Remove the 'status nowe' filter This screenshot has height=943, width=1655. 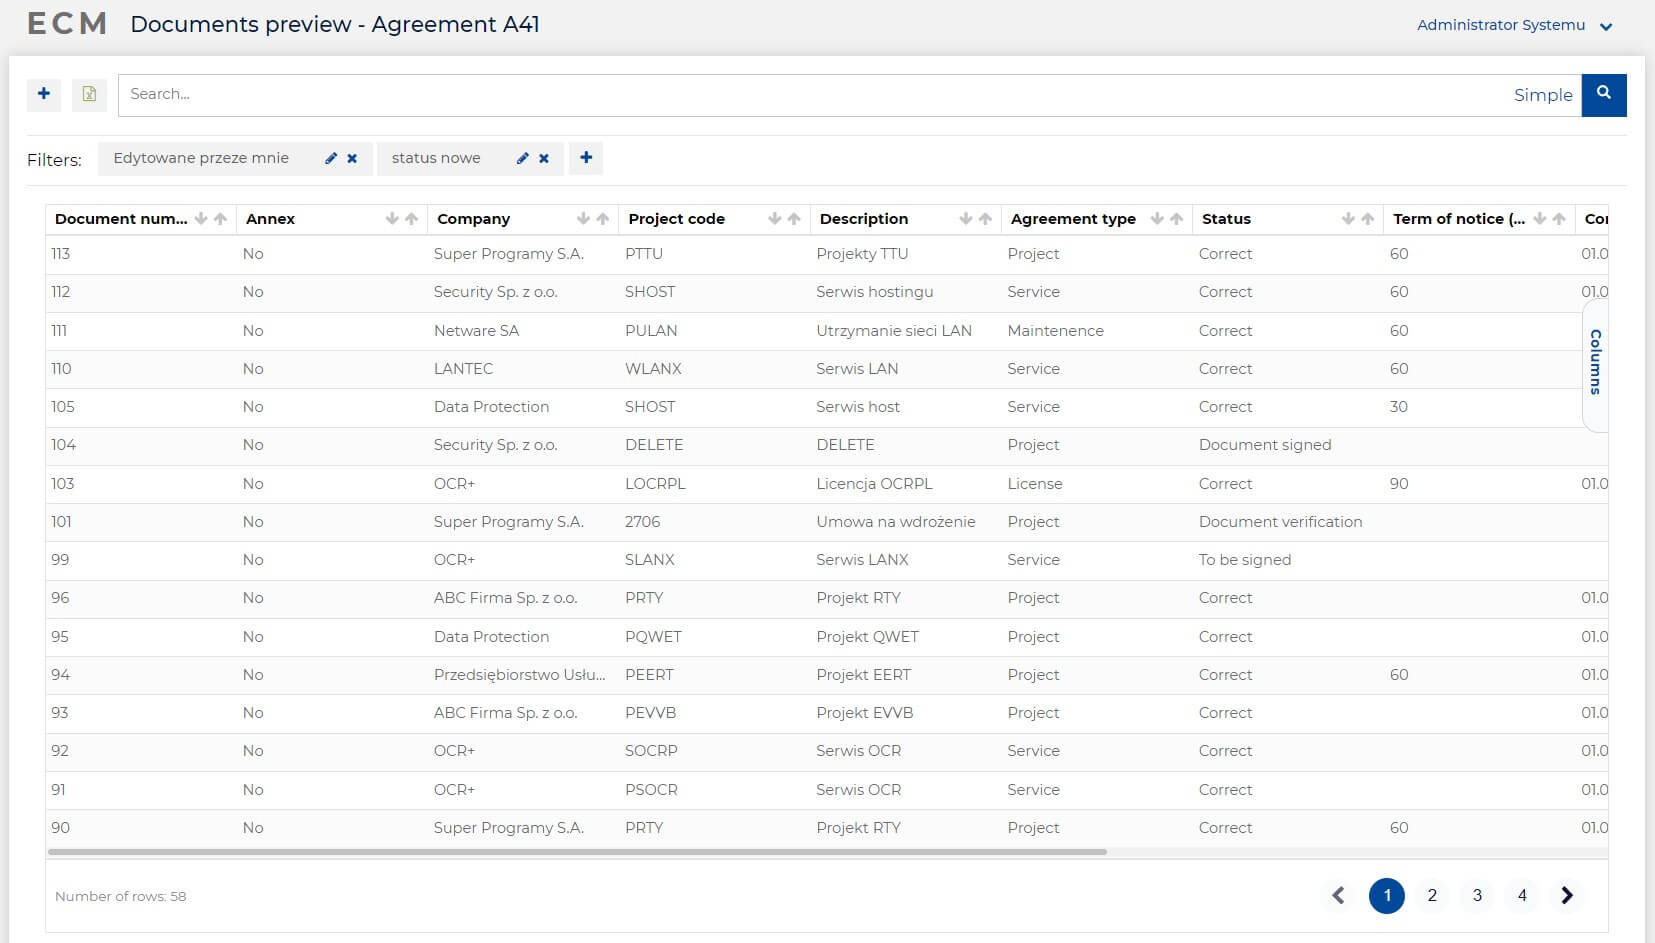[544, 158]
